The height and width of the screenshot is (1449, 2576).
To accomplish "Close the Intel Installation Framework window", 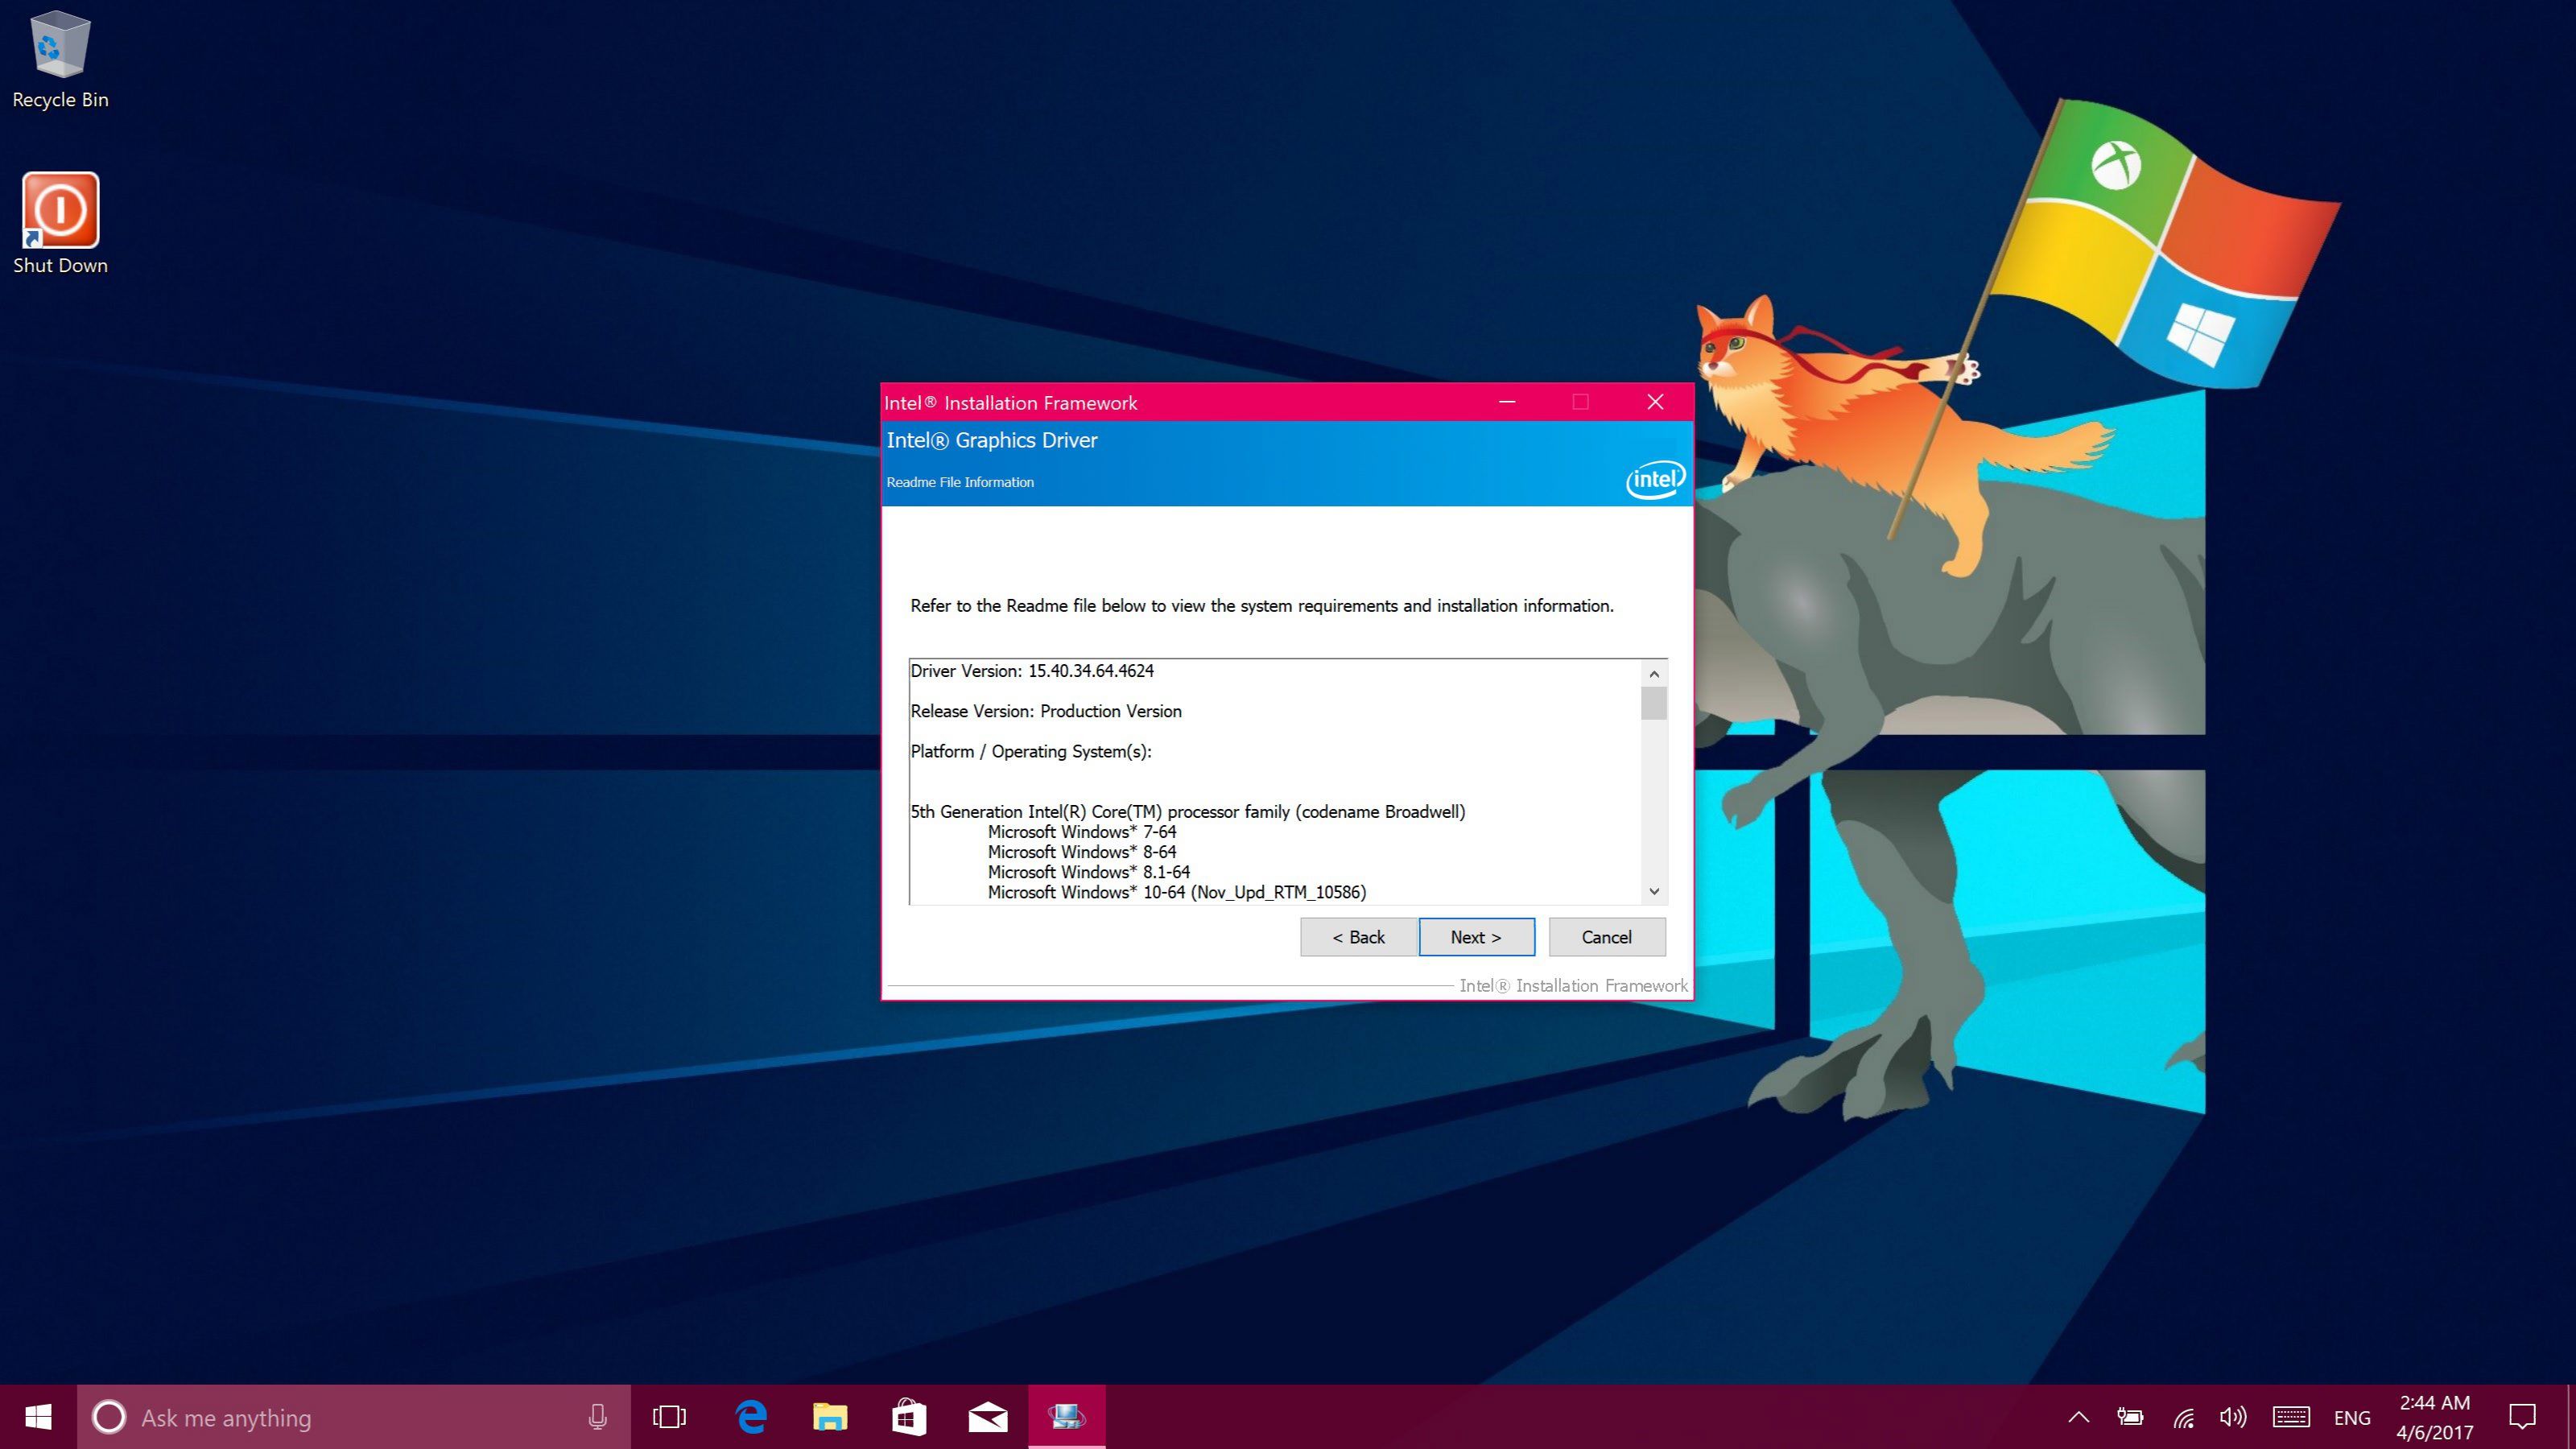I will click(x=1655, y=402).
